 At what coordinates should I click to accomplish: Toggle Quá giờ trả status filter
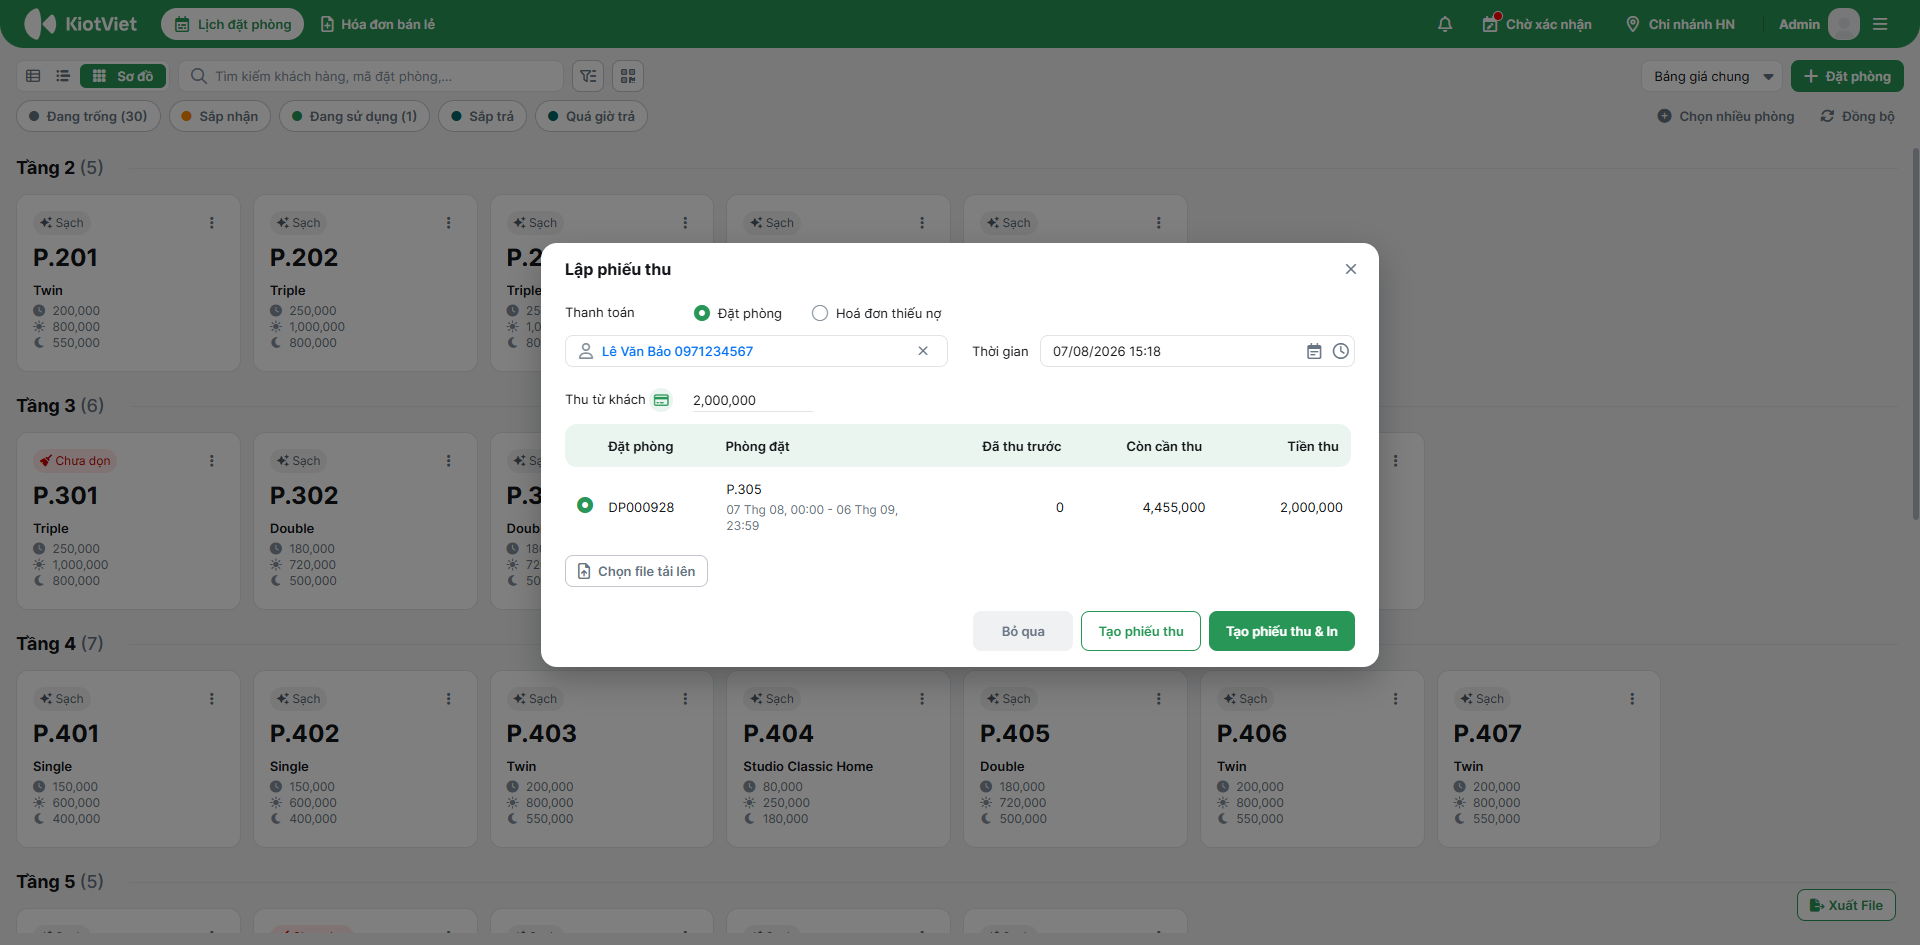point(591,116)
